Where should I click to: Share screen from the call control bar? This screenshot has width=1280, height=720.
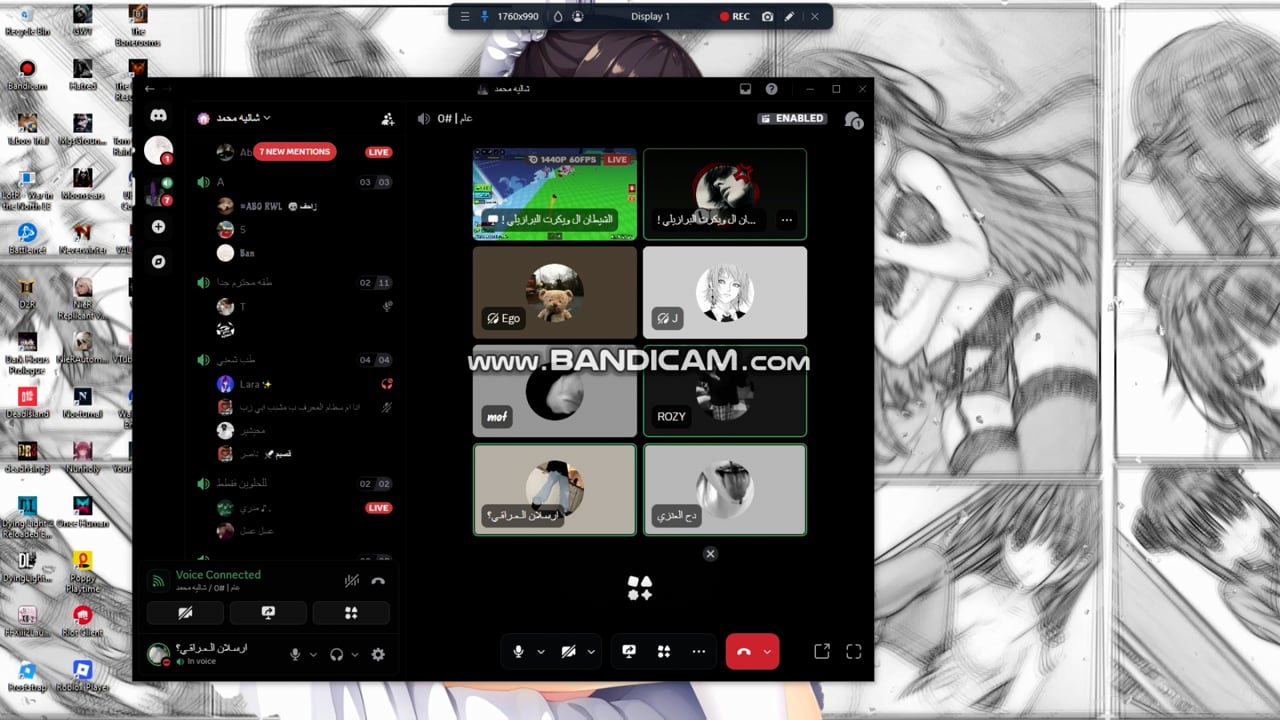(629, 651)
